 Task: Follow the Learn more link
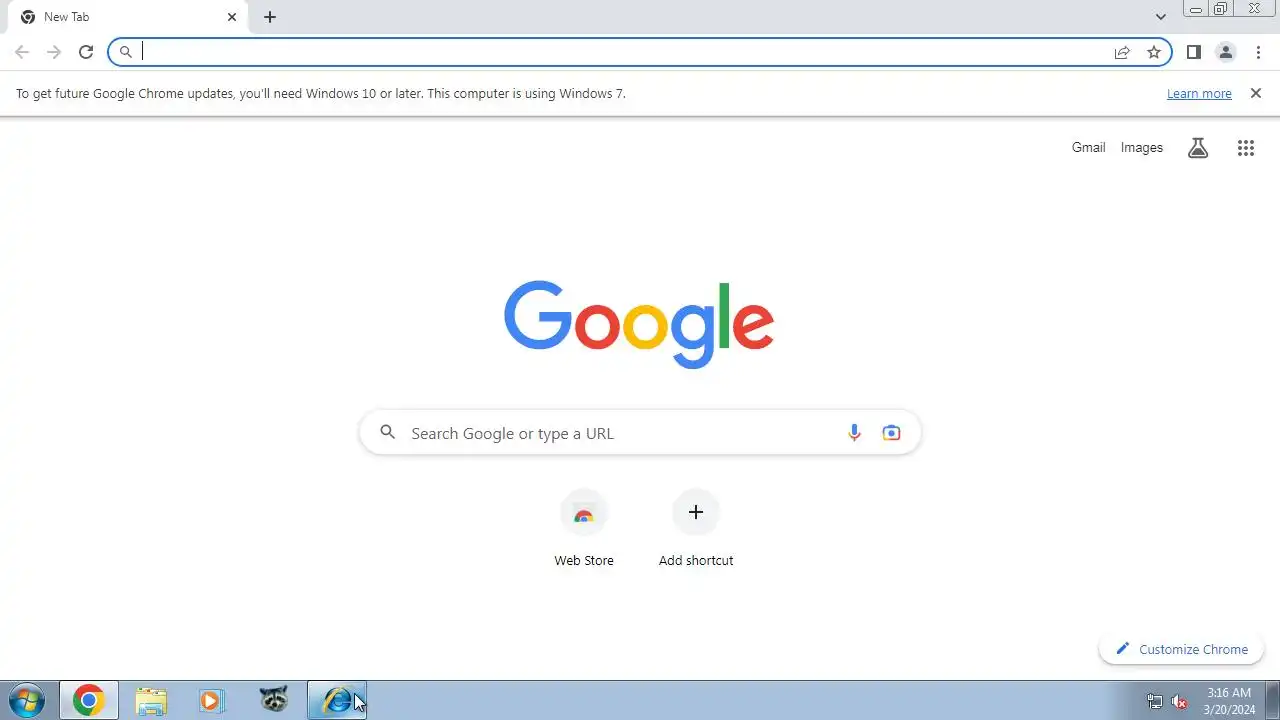[x=1199, y=93]
